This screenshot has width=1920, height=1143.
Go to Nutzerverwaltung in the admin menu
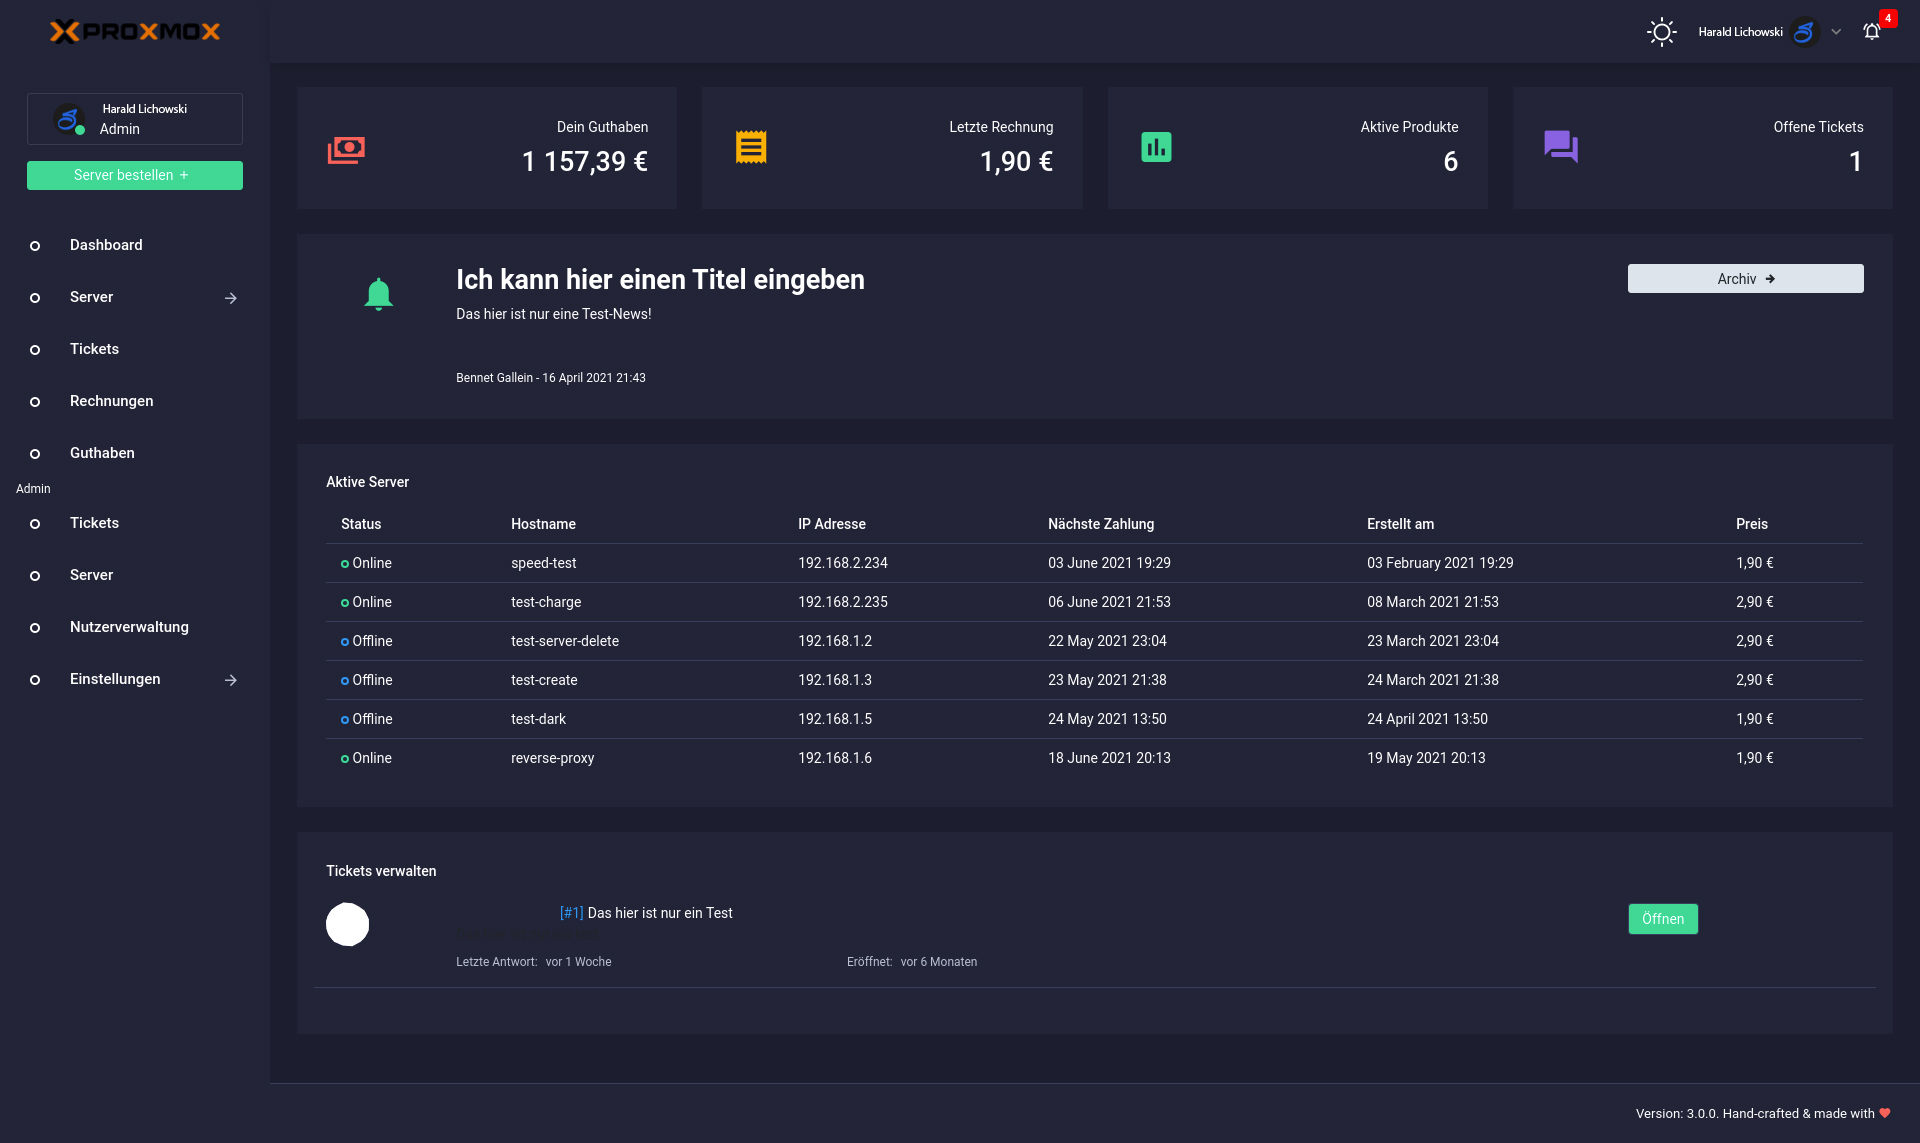click(x=129, y=627)
